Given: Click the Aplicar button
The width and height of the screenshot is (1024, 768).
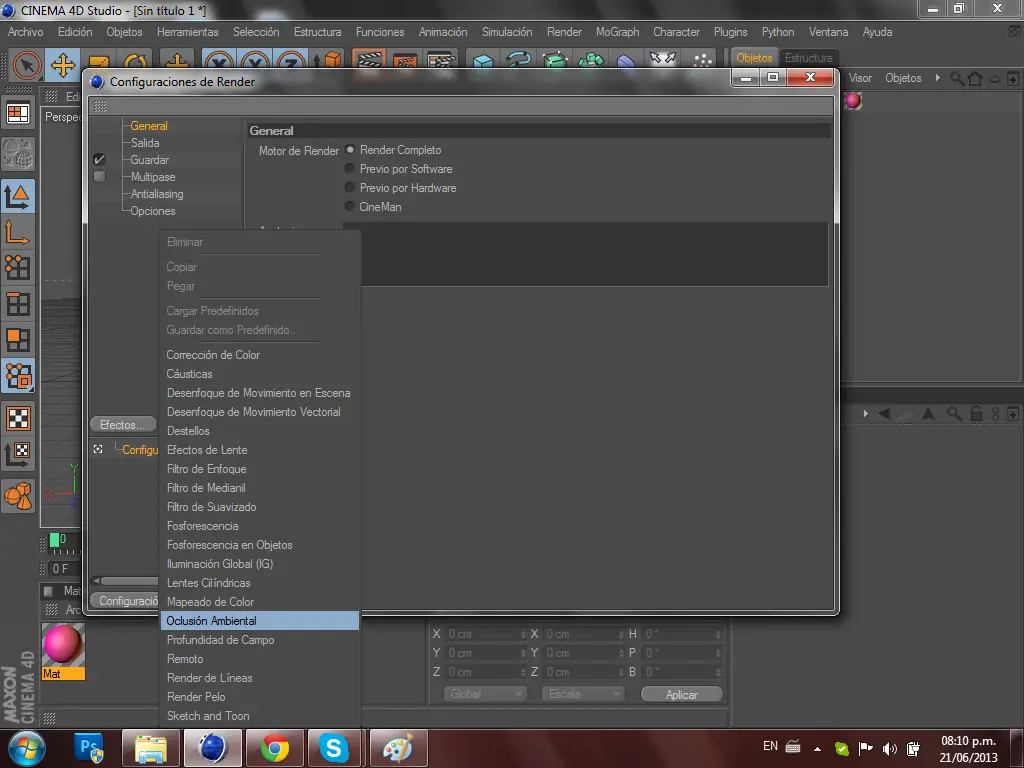Looking at the screenshot, I should [682, 694].
